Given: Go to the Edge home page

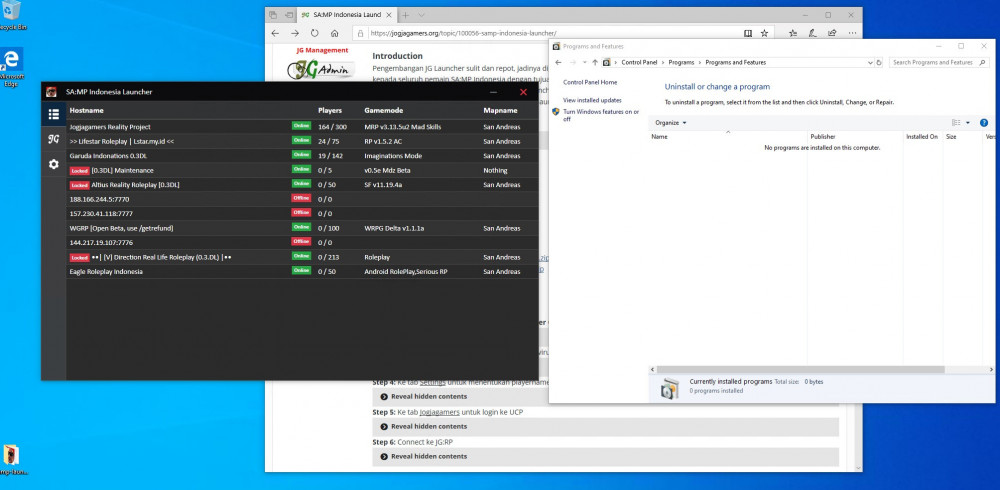Looking at the screenshot, I should pyautogui.click(x=334, y=33).
